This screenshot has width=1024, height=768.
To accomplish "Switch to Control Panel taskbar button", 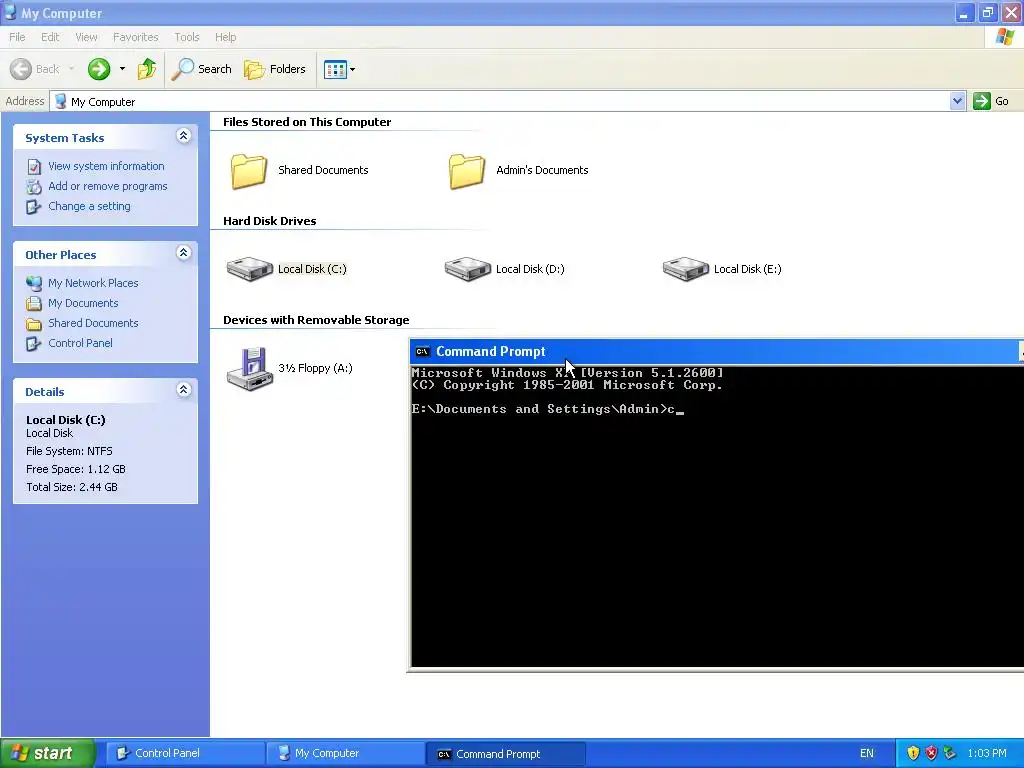I will [x=185, y=753].
